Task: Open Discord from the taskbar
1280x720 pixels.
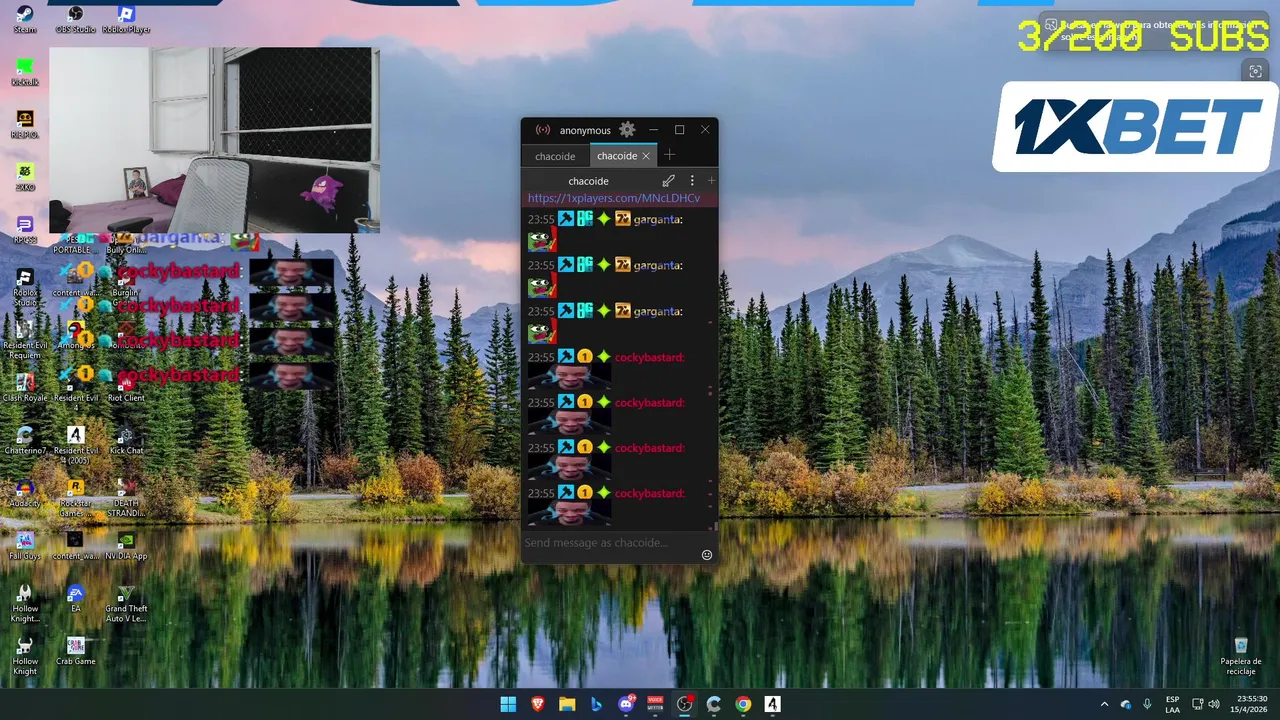Action: tap(626, 704)
